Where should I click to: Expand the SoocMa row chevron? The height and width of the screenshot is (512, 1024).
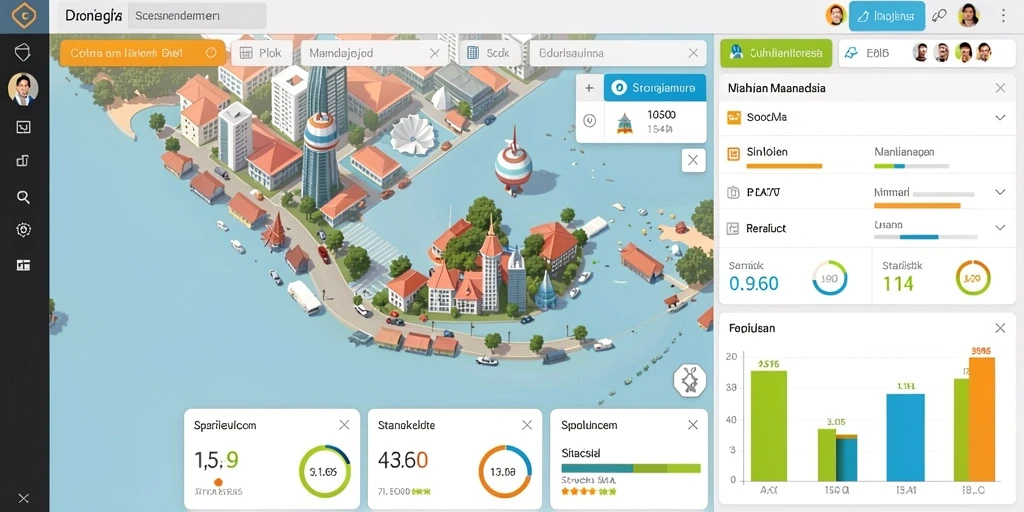pos(1000,118)
